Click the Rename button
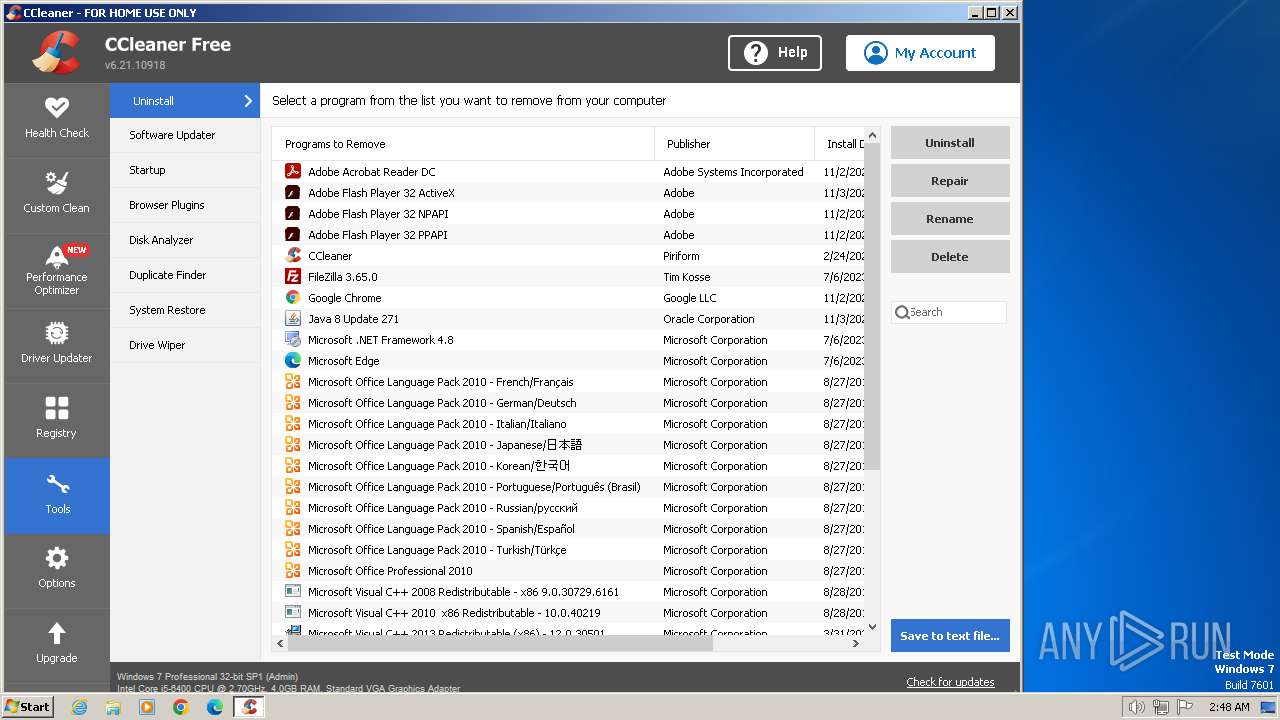Image resolution: width=1280 pixels, height=720 pixels. pyautogui.click(x=950, y=219)
